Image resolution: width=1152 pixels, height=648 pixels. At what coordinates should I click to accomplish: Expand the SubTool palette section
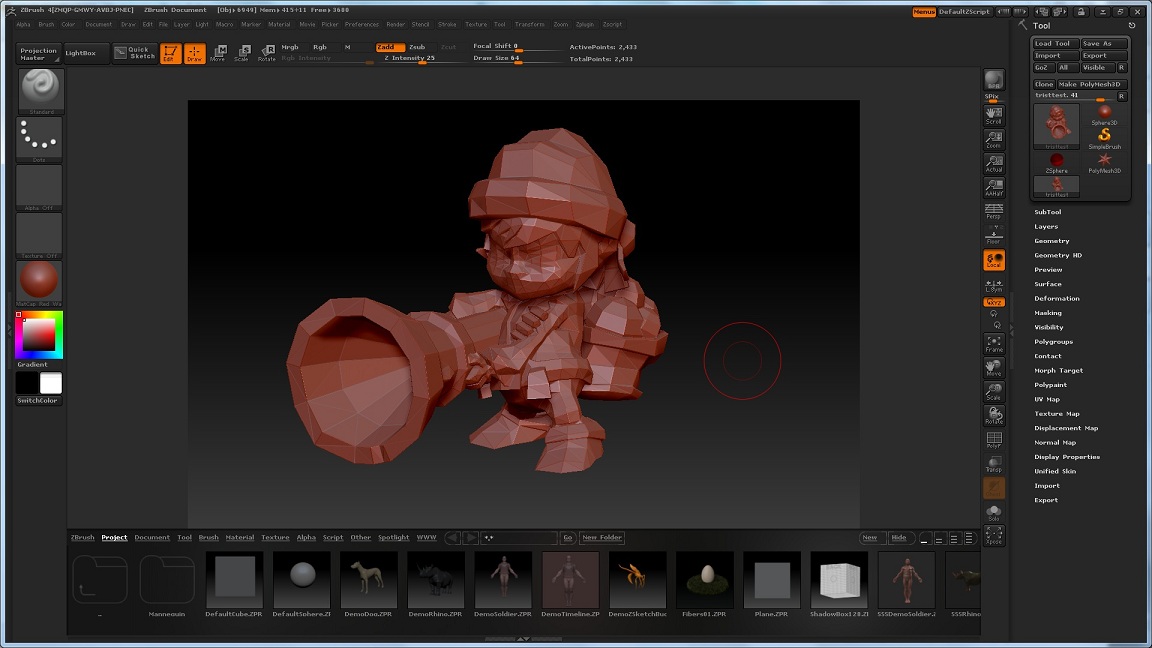[1047, 212]
